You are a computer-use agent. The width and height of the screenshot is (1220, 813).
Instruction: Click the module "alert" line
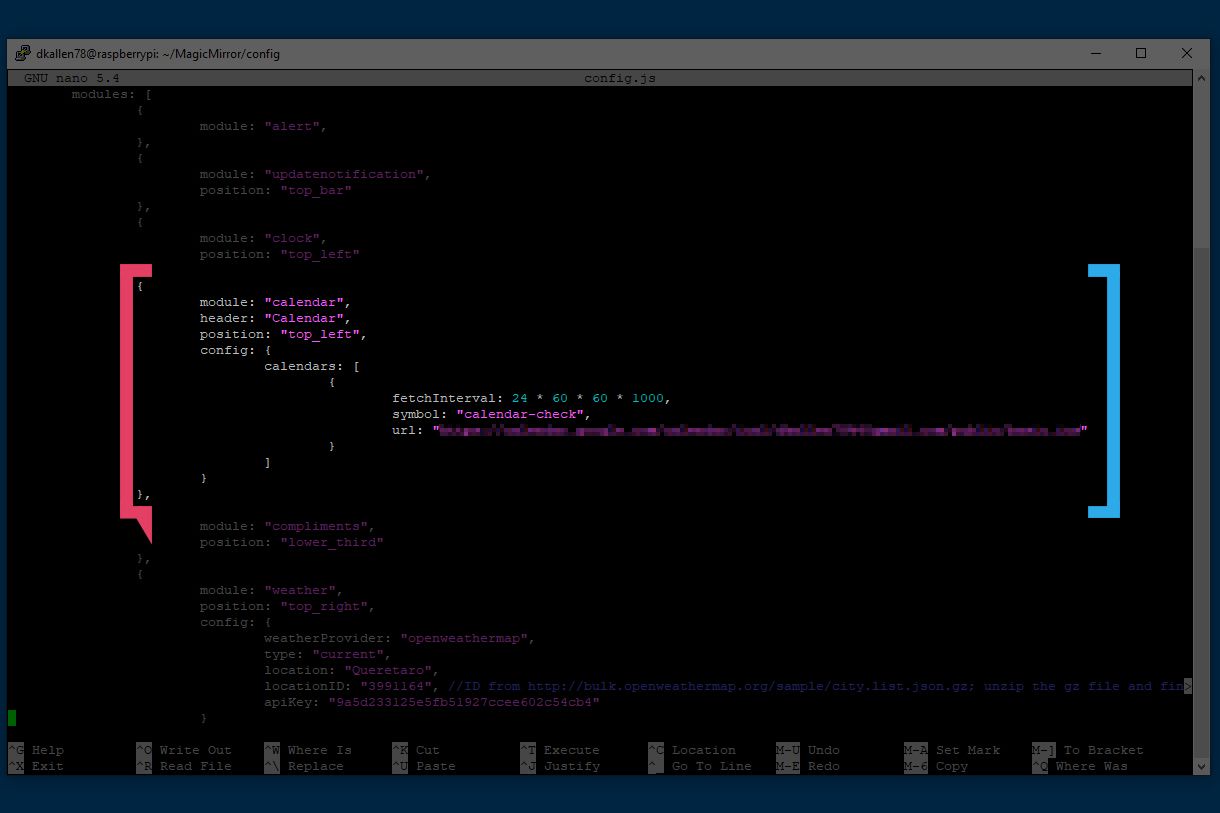click(x=264, y=126)
